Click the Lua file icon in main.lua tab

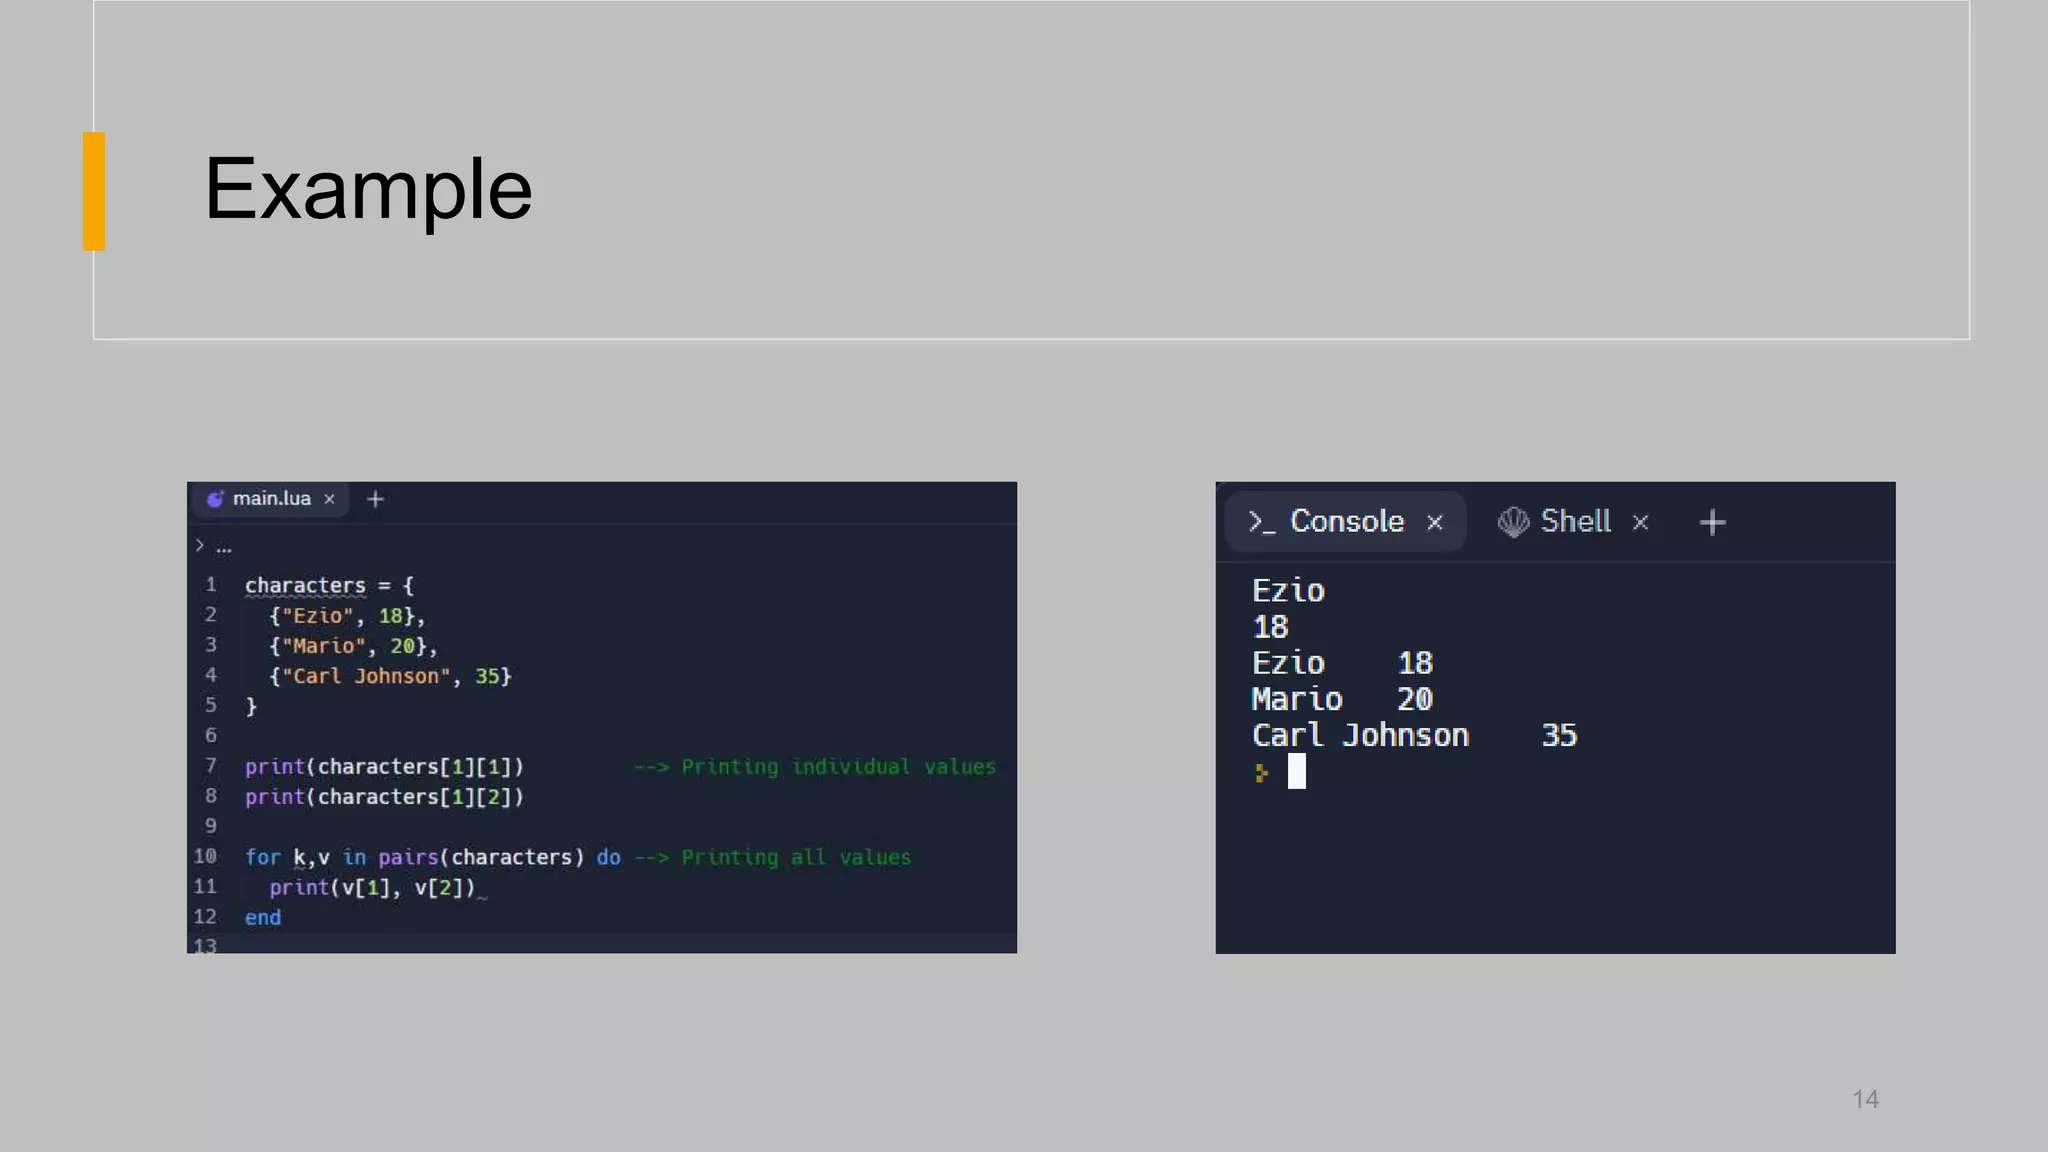click(215, 498)
